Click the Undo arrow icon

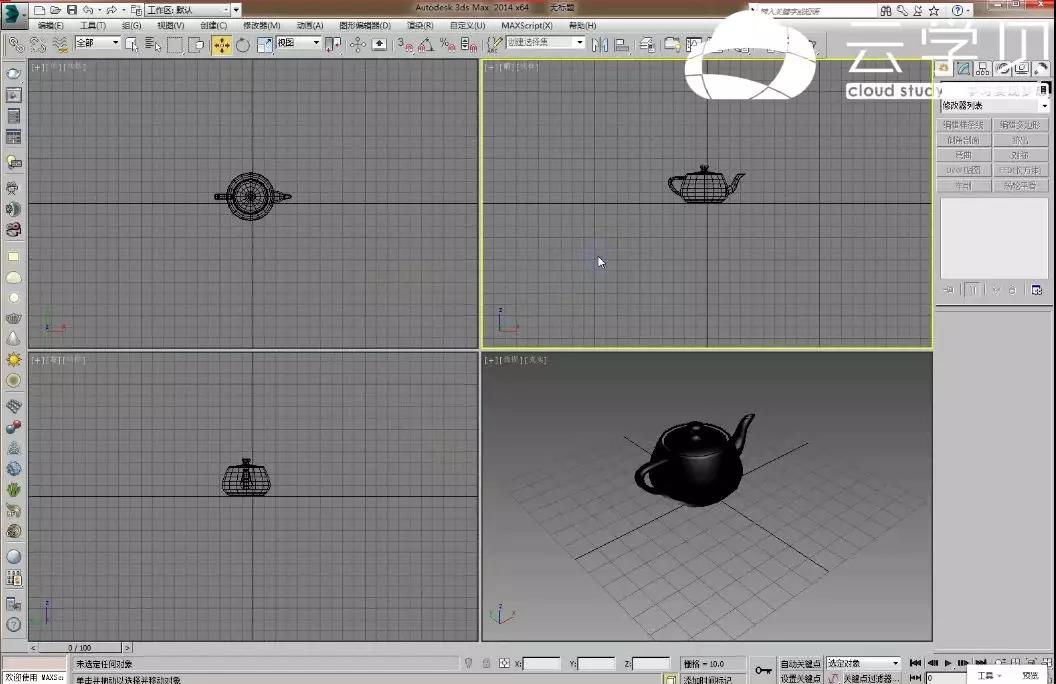pos(88,10)
